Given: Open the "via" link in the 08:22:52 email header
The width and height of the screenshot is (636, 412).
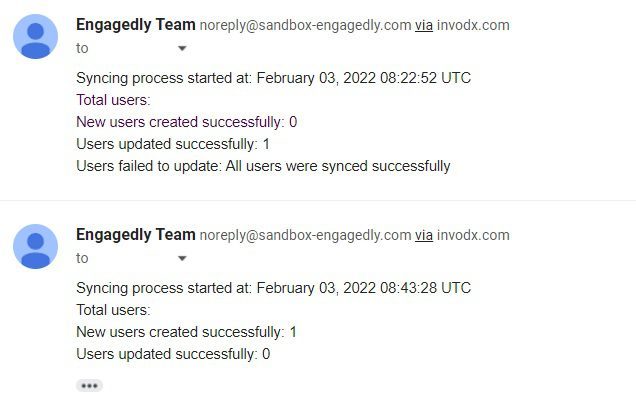Looking at the screenshot, I should [x=423, y=26].
